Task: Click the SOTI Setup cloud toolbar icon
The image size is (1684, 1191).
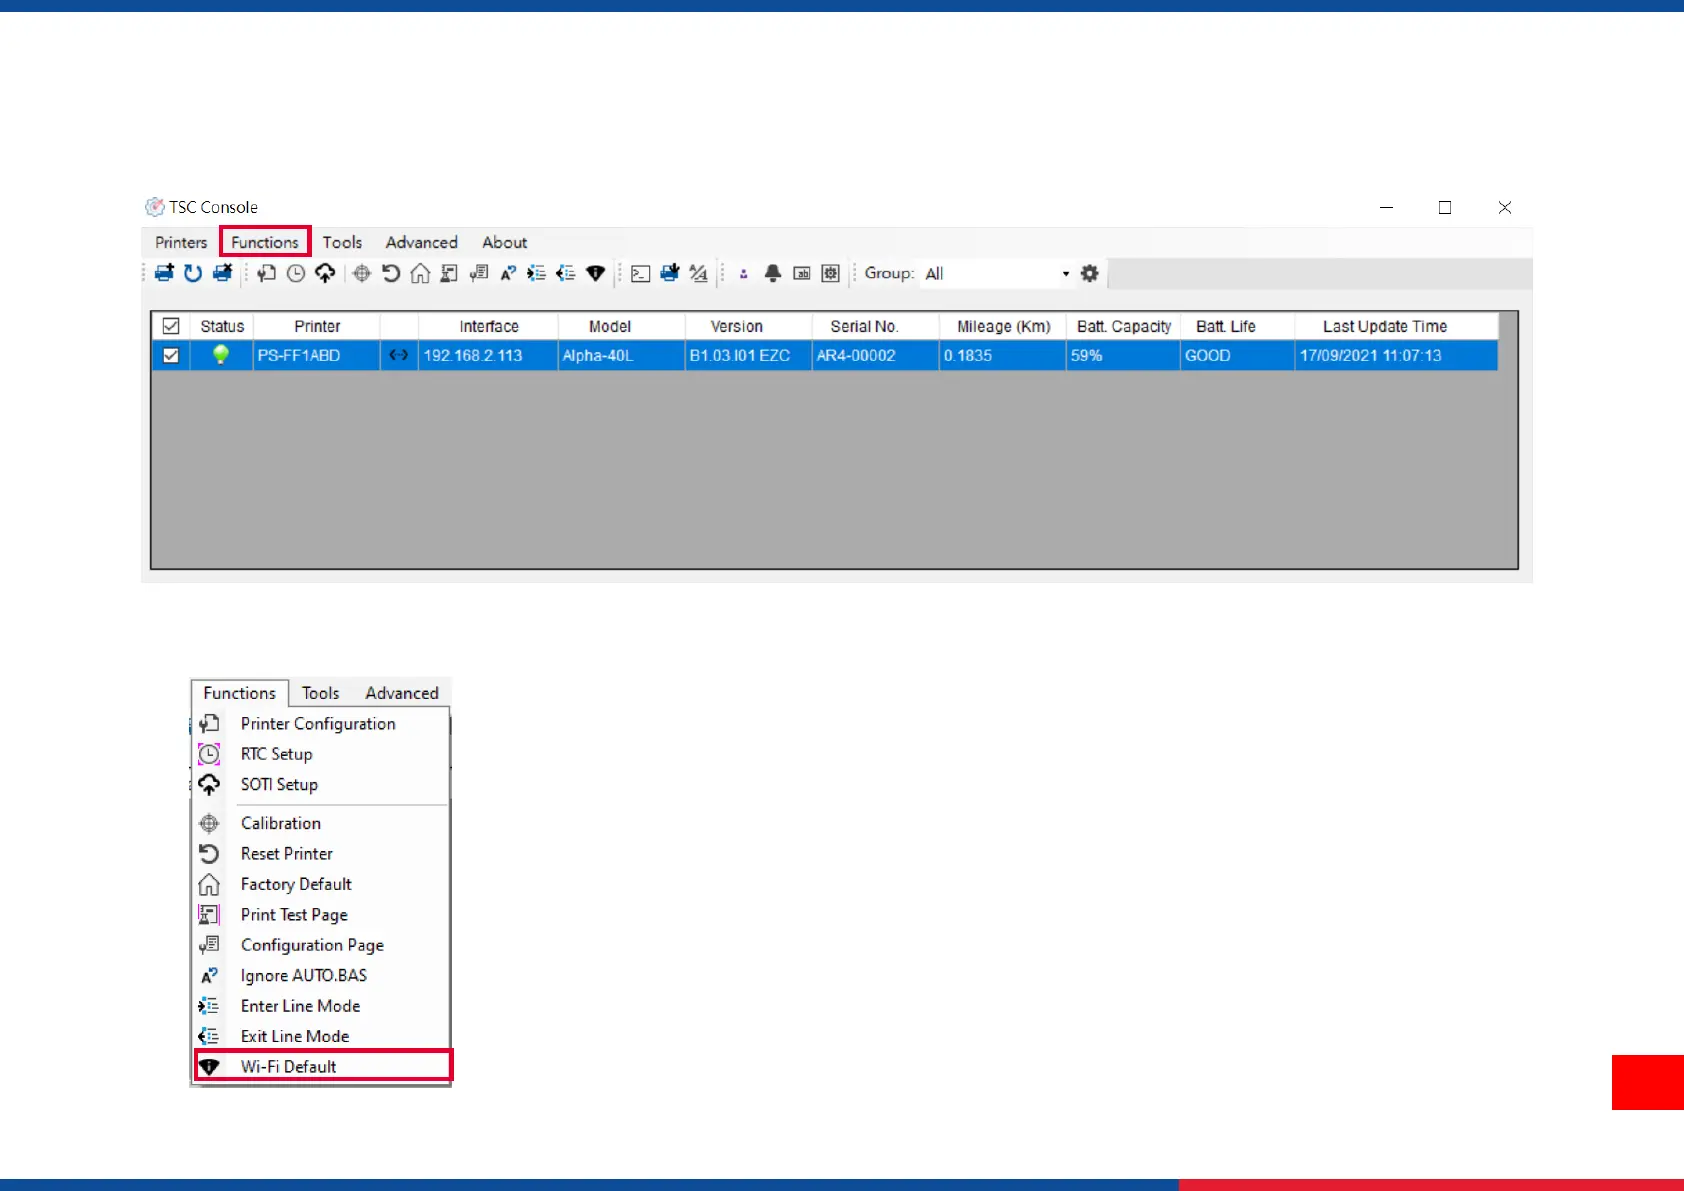Action: click(325, 273)
